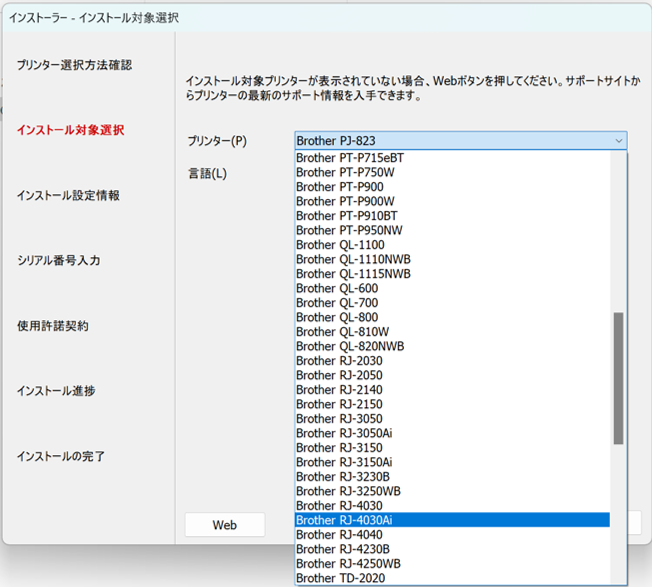Choose Brother RJ-3050 printer model
The image size is (652, 587).
point(452,419)
